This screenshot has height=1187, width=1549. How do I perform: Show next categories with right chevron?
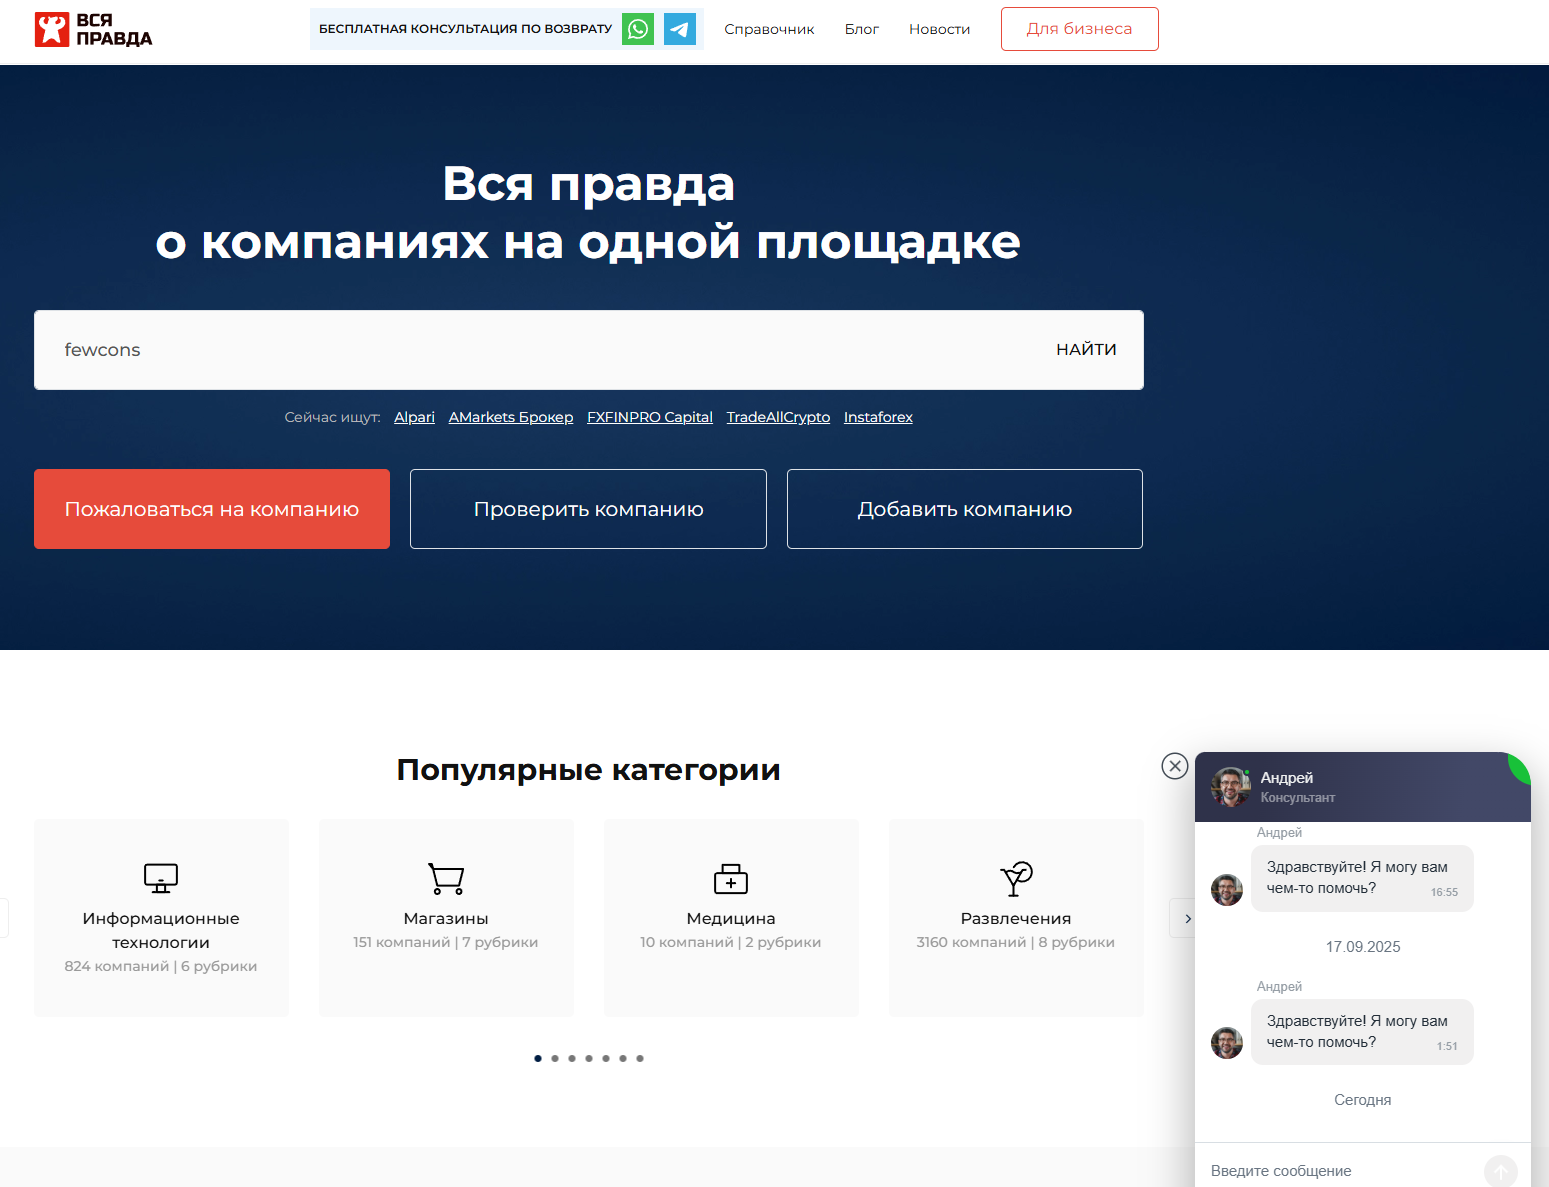1187,918
